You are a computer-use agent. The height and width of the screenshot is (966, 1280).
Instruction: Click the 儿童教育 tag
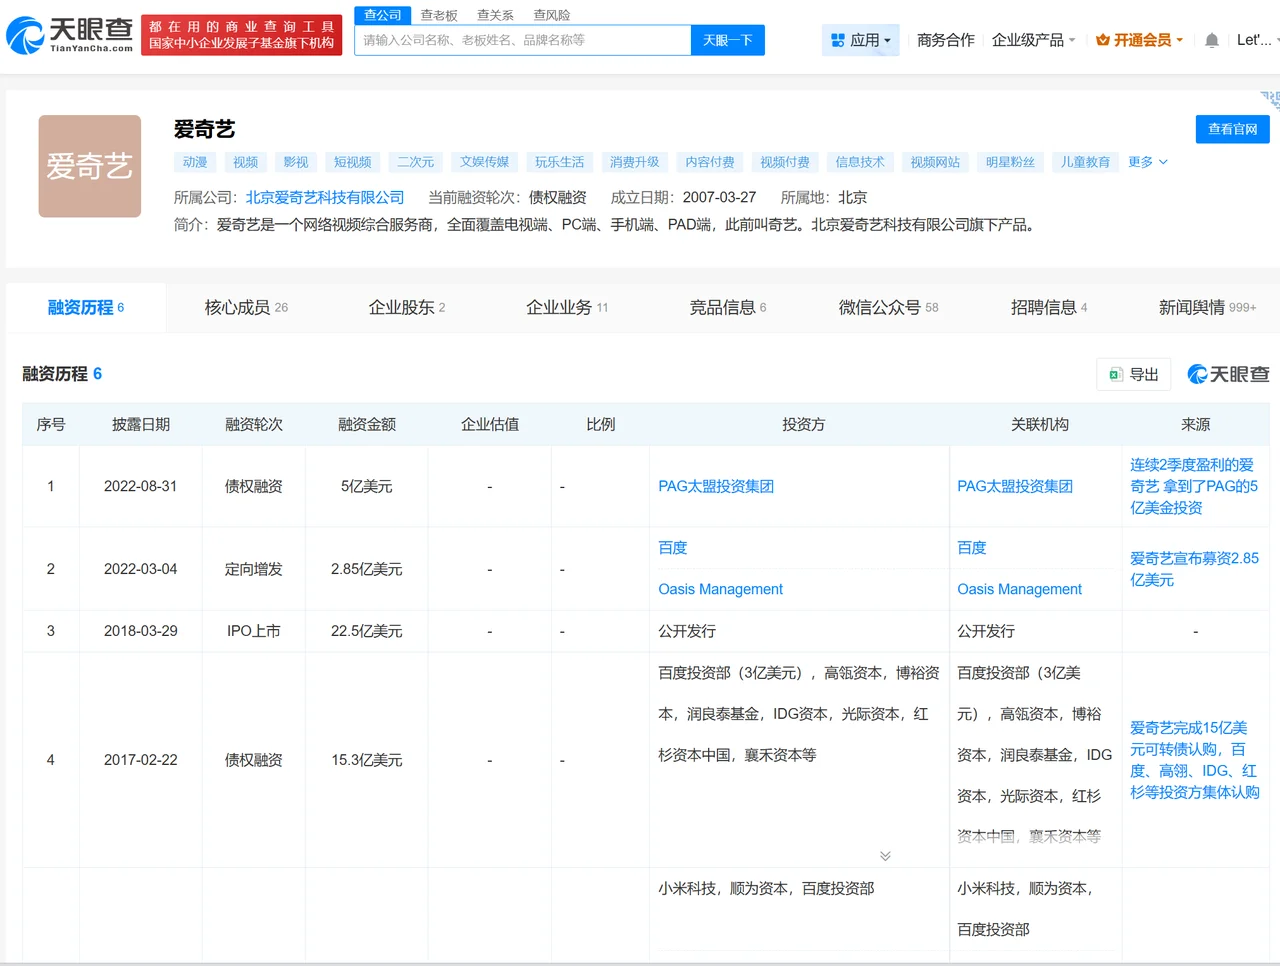click(1085, 162)
